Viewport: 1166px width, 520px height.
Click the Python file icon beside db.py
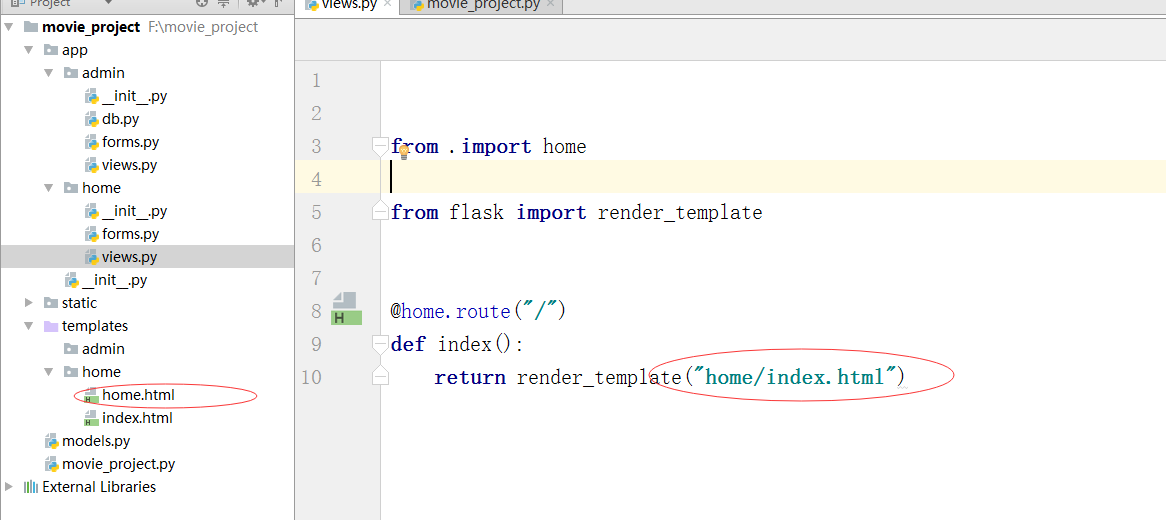[91, 119]
